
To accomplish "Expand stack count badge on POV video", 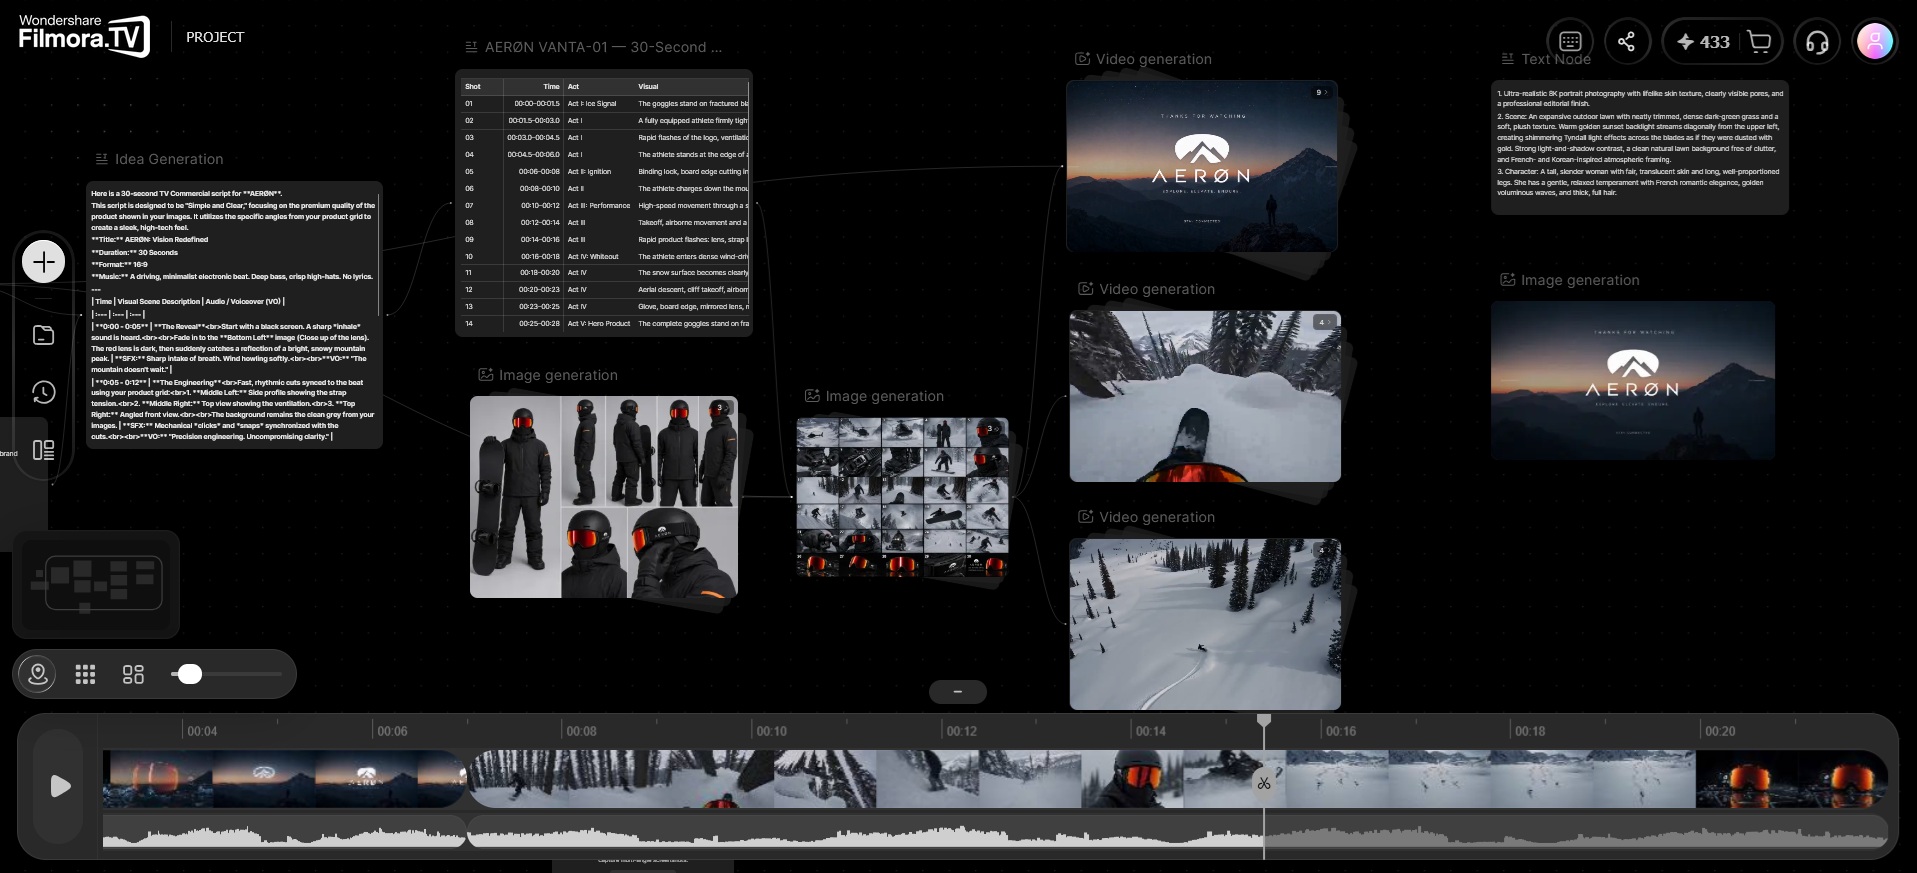I will [x=1324, y=322].
